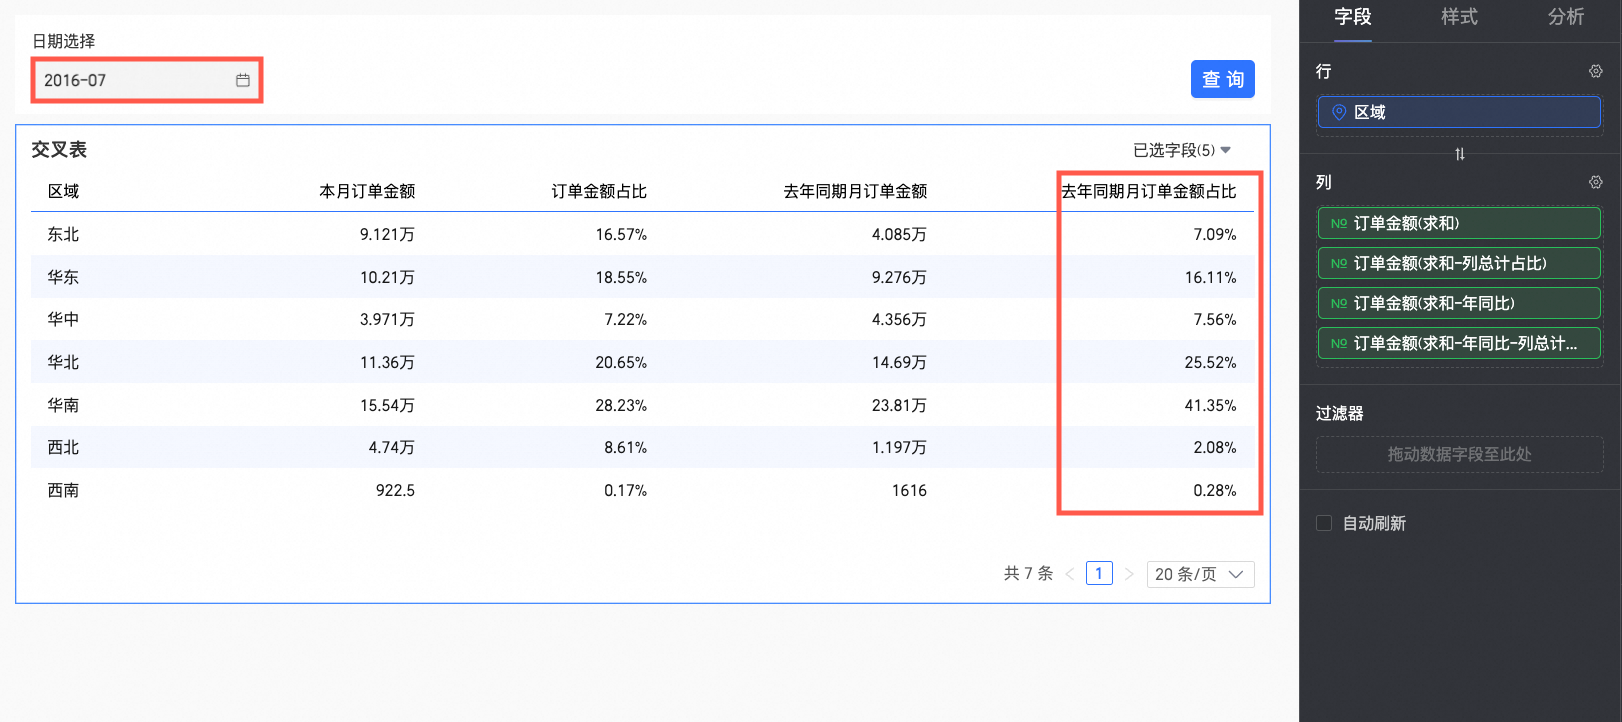Select the 订单金额(求和) column field
Viewport: 1622px width, 722px height.
(1459, 223)
